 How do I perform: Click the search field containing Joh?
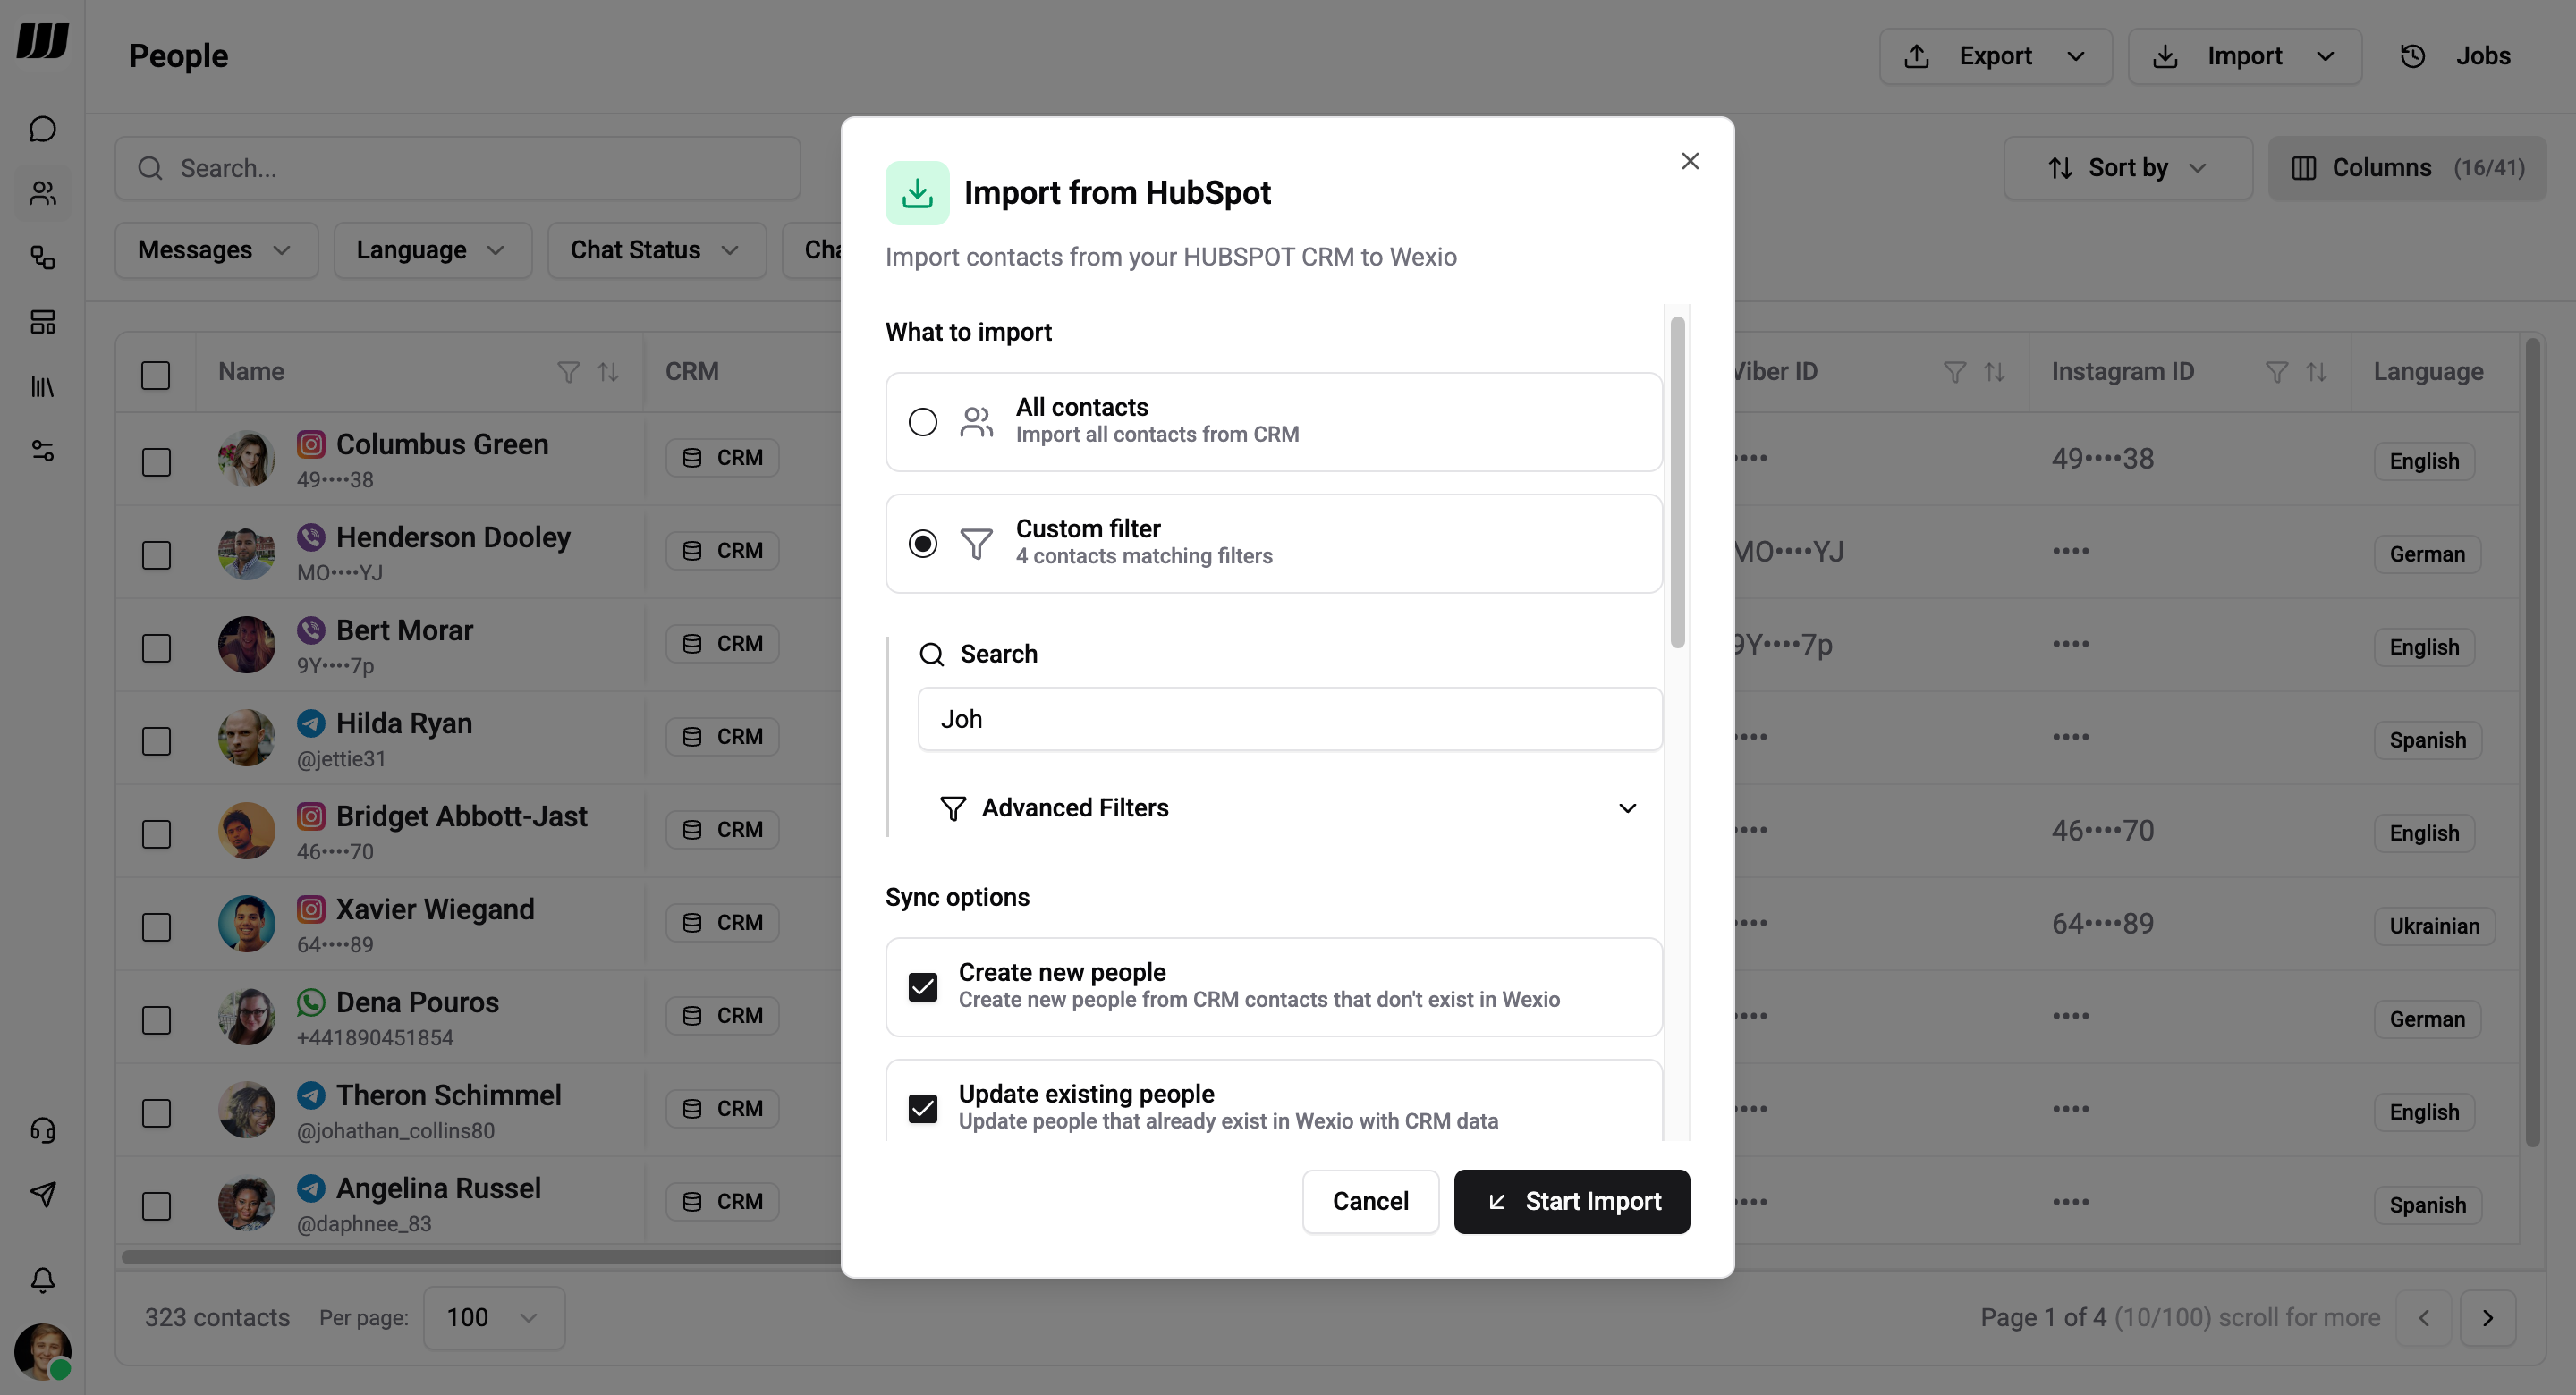point(1288,718)
